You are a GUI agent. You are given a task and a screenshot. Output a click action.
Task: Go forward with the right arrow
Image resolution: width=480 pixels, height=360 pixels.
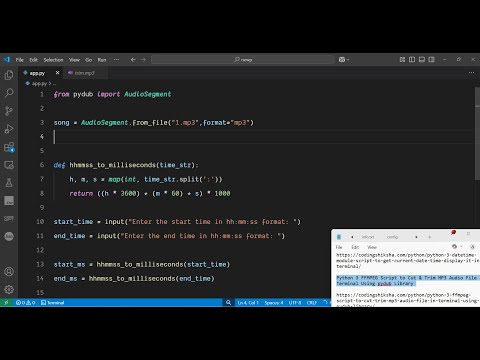[x=143, y=60]
